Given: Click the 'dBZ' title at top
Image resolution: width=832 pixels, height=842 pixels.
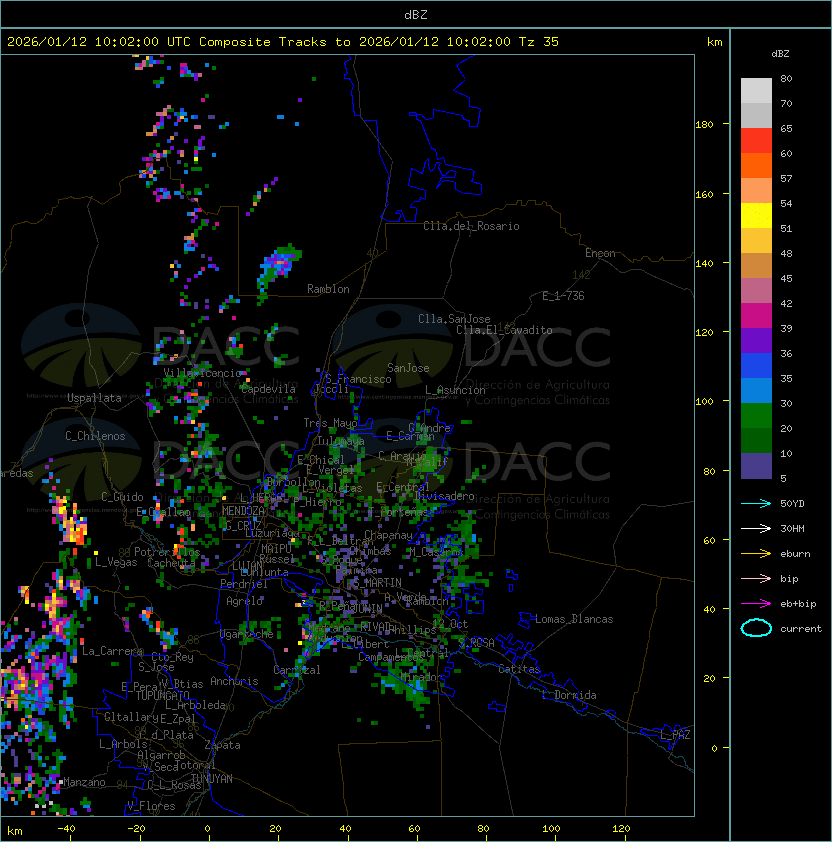Looking at the screenshot, I should (416, 15).
